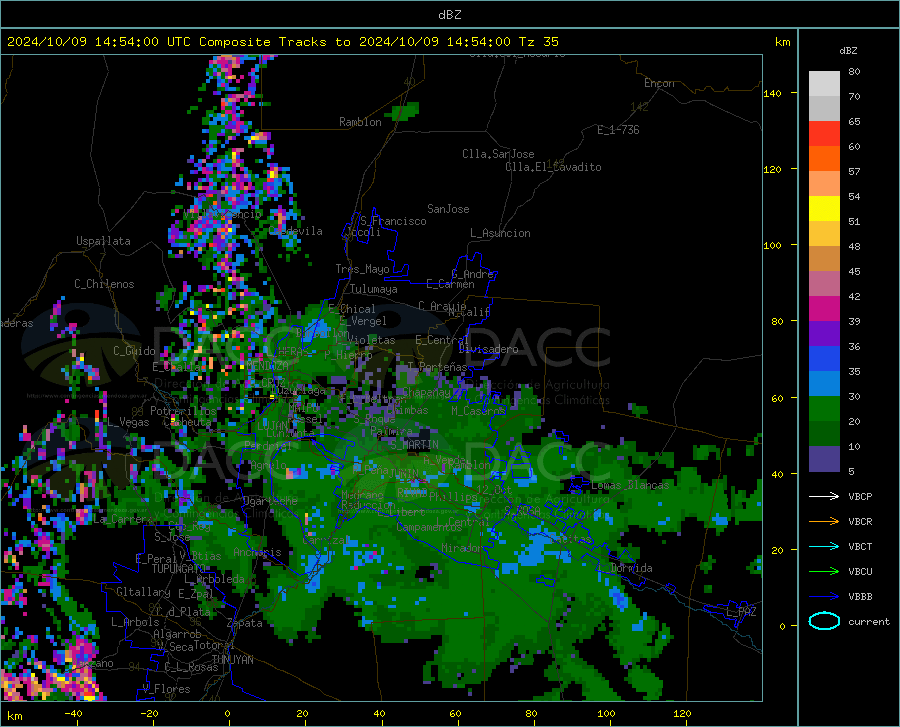Click the 'Uspallata' map label

pyautogui.click(x=103, y=241)
